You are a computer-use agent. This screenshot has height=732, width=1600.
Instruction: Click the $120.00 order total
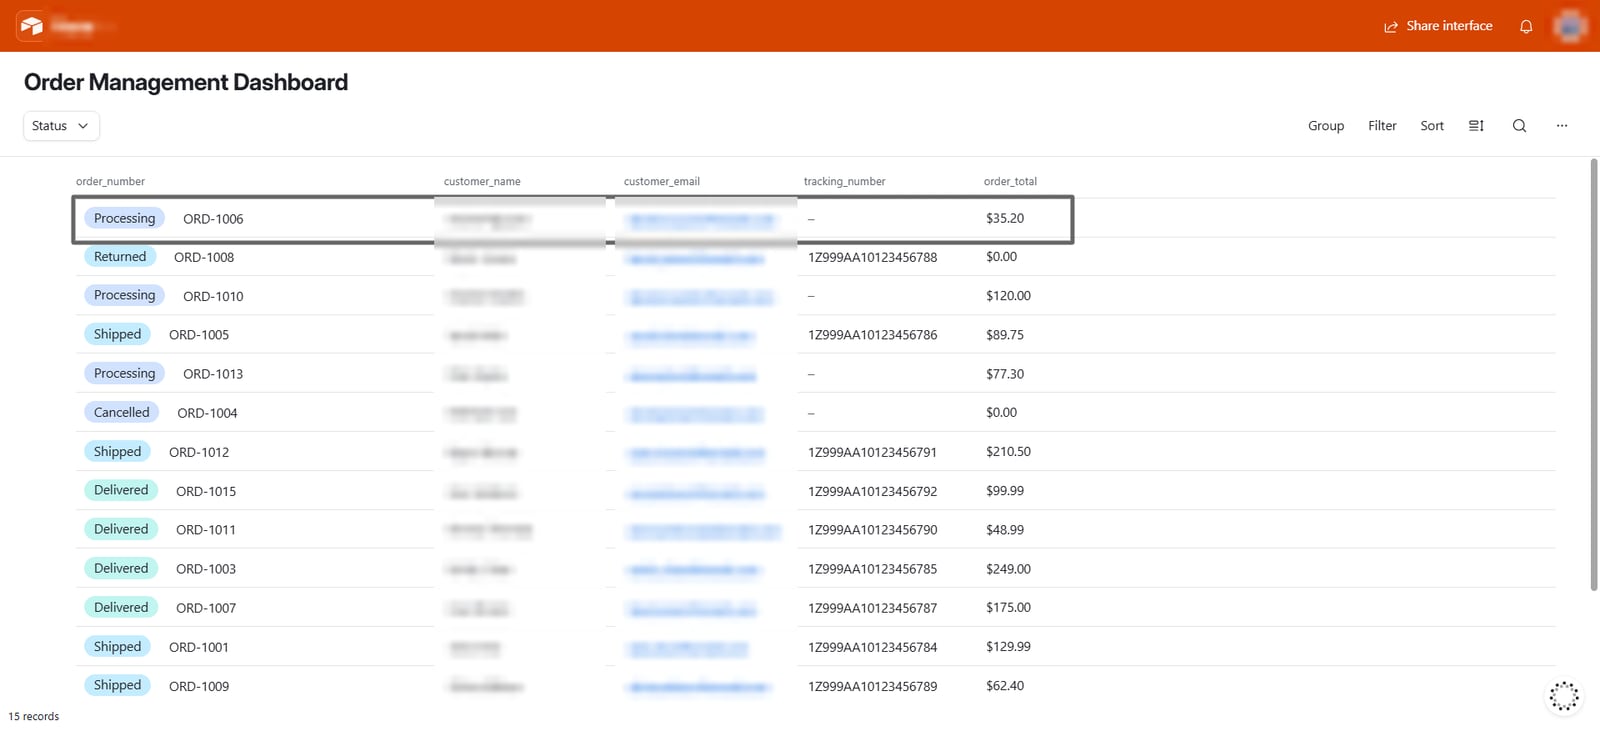[1008, 296]
